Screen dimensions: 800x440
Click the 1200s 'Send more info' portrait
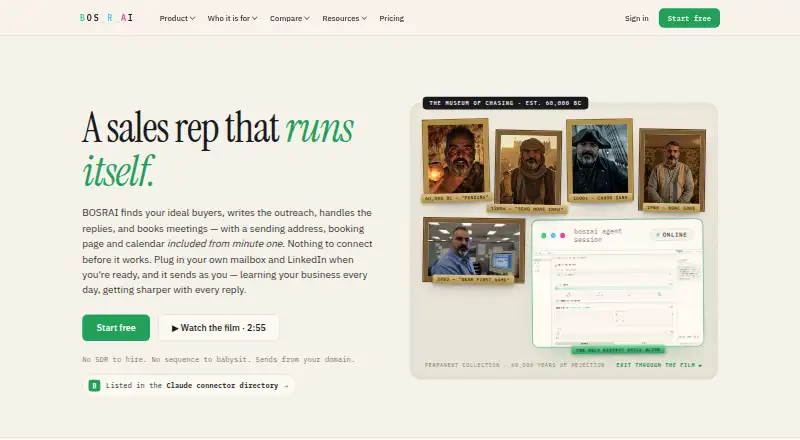click(x=528, y=171)
